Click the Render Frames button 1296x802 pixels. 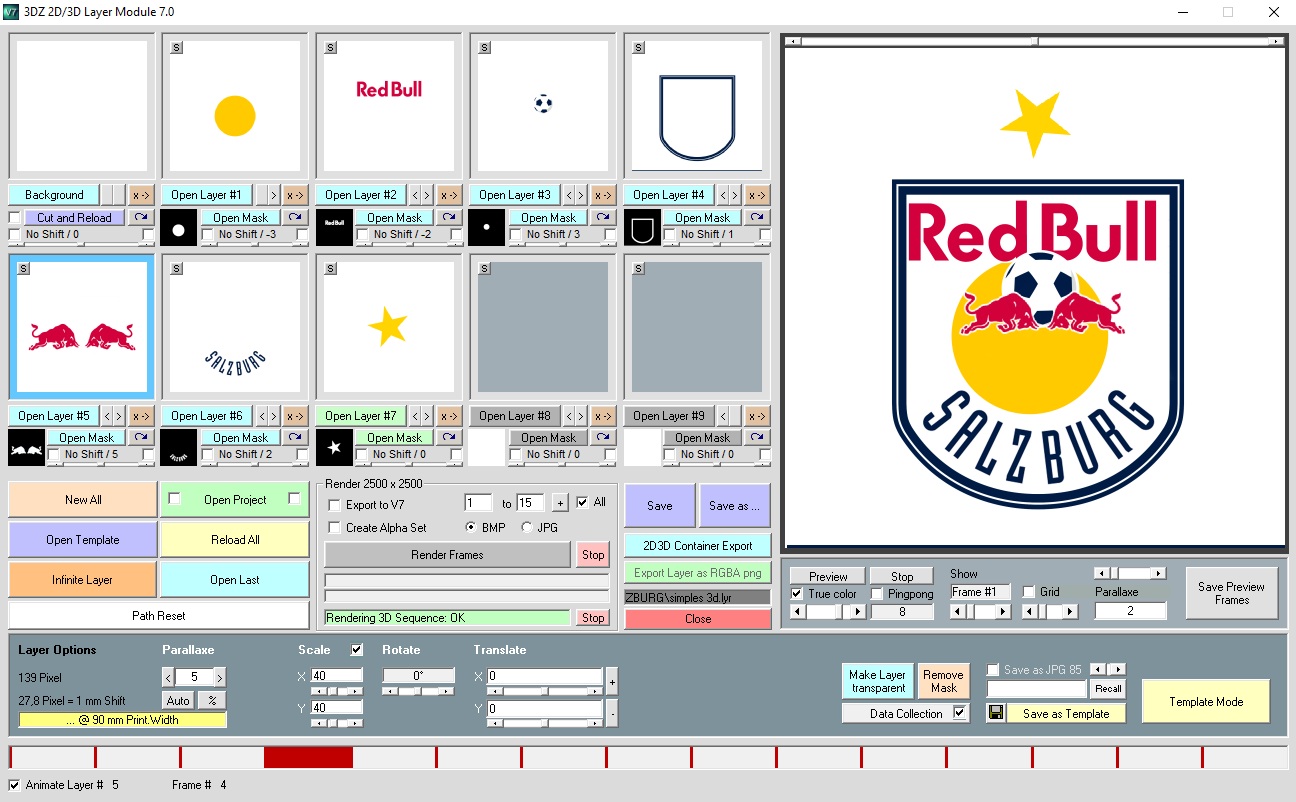pyautogui.click(x=447, y=555)
